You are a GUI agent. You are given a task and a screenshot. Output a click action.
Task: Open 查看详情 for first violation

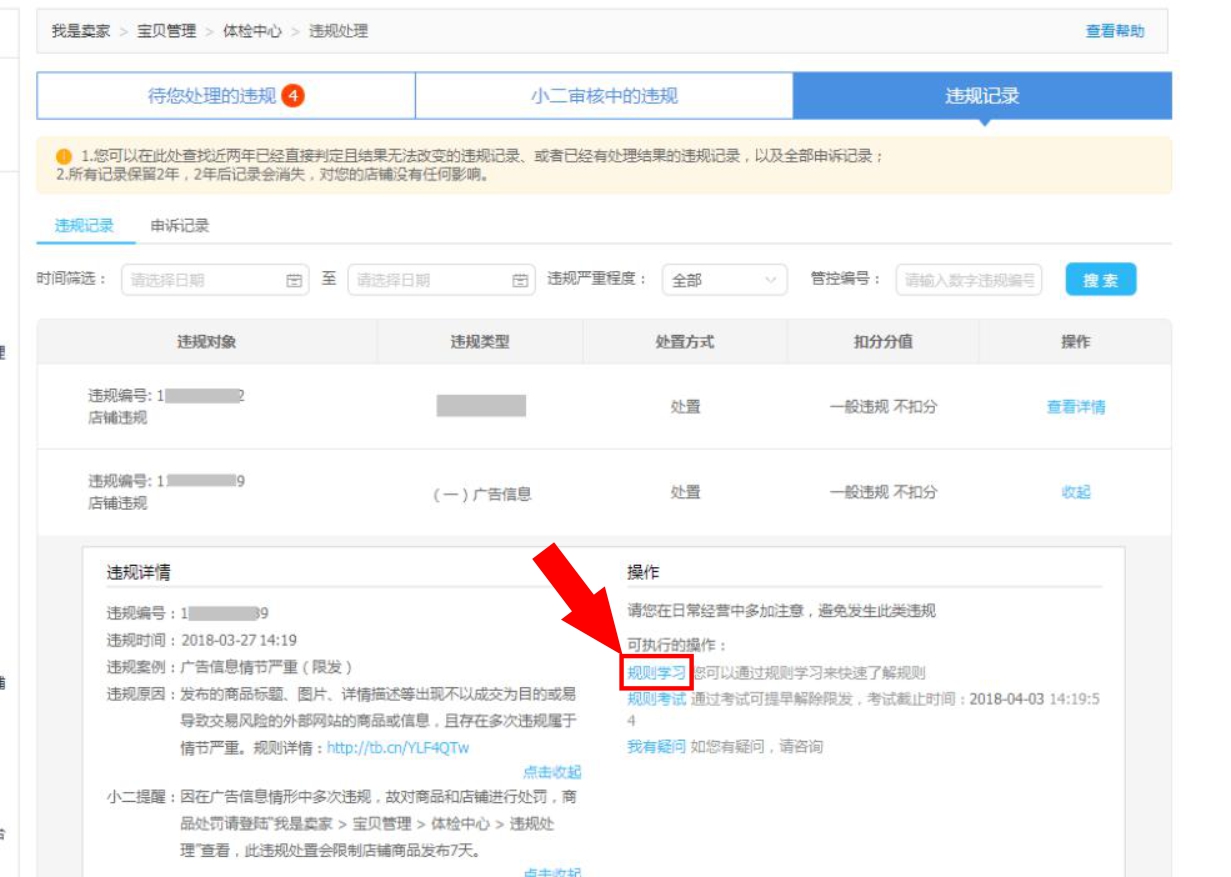tap(1075, 407)
